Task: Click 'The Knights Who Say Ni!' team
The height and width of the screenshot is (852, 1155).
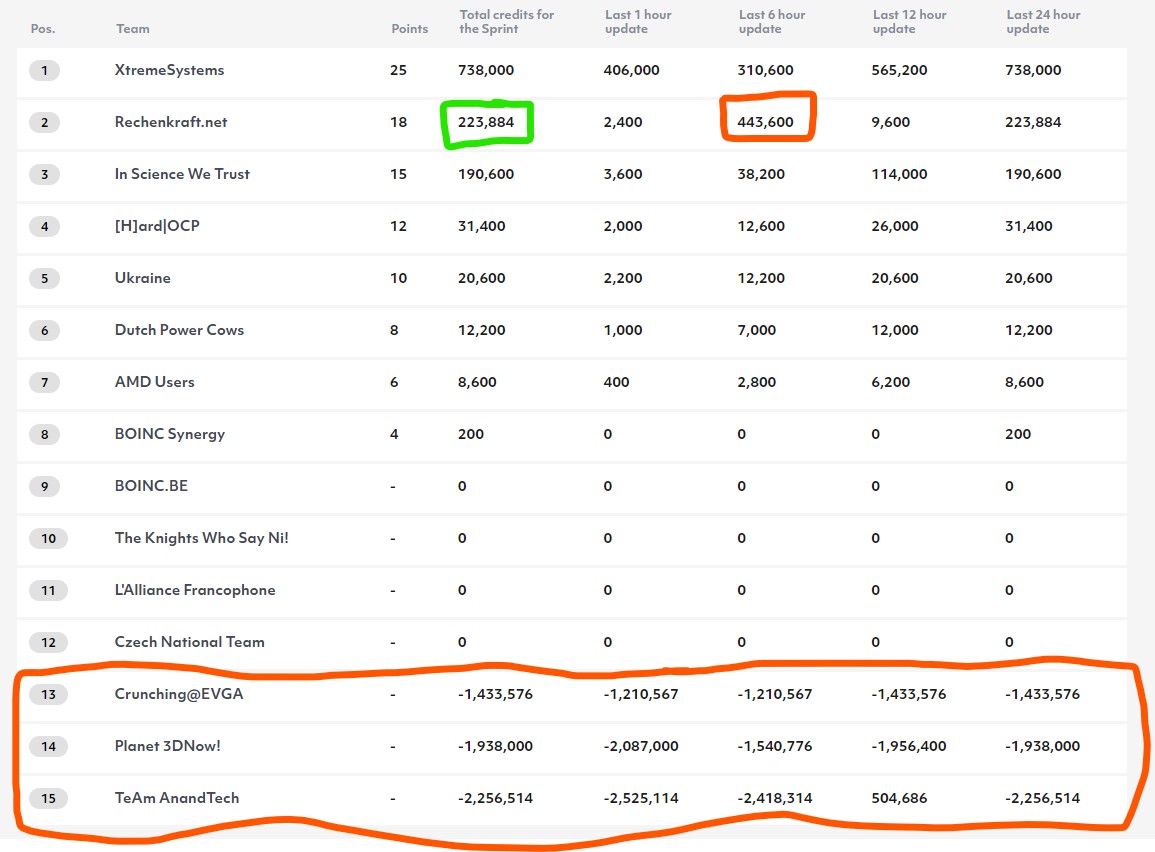Action: click(201, 538)
